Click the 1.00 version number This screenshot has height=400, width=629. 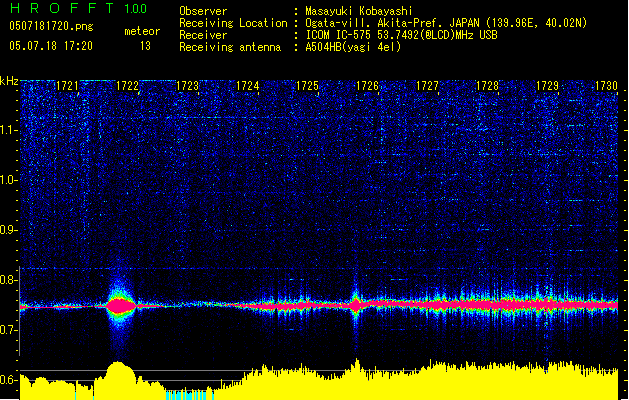point(136,8)
